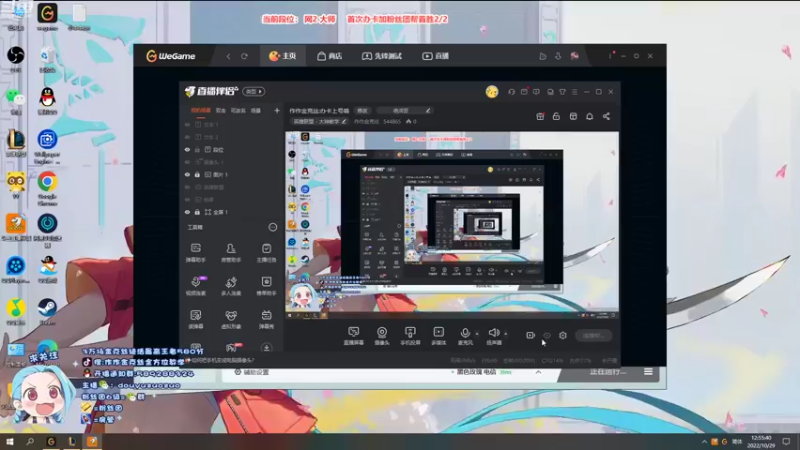Add 摄像头 camera source
The image size is (800, 450).
[x=382, y=336]
